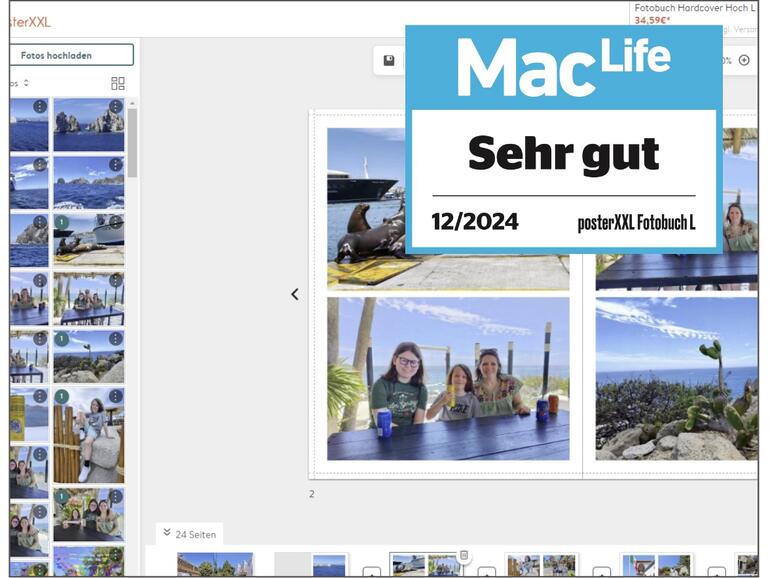The width and height of the screenshot is (770, 578).
Task: Click page number 2 below the spread
Action: 312,494
